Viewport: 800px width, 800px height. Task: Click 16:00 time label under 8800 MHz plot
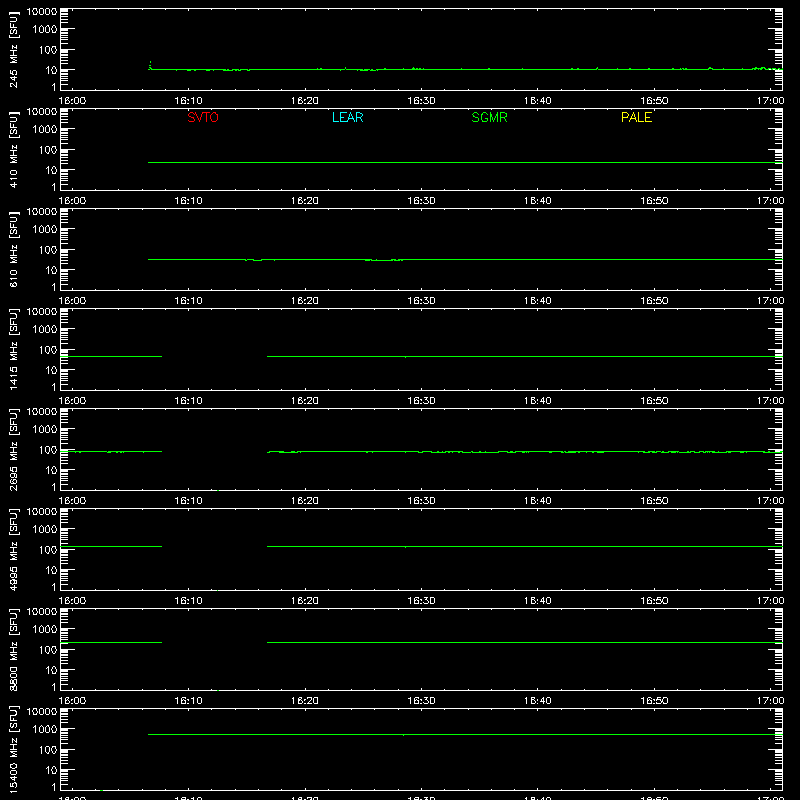tap(72, 701)
